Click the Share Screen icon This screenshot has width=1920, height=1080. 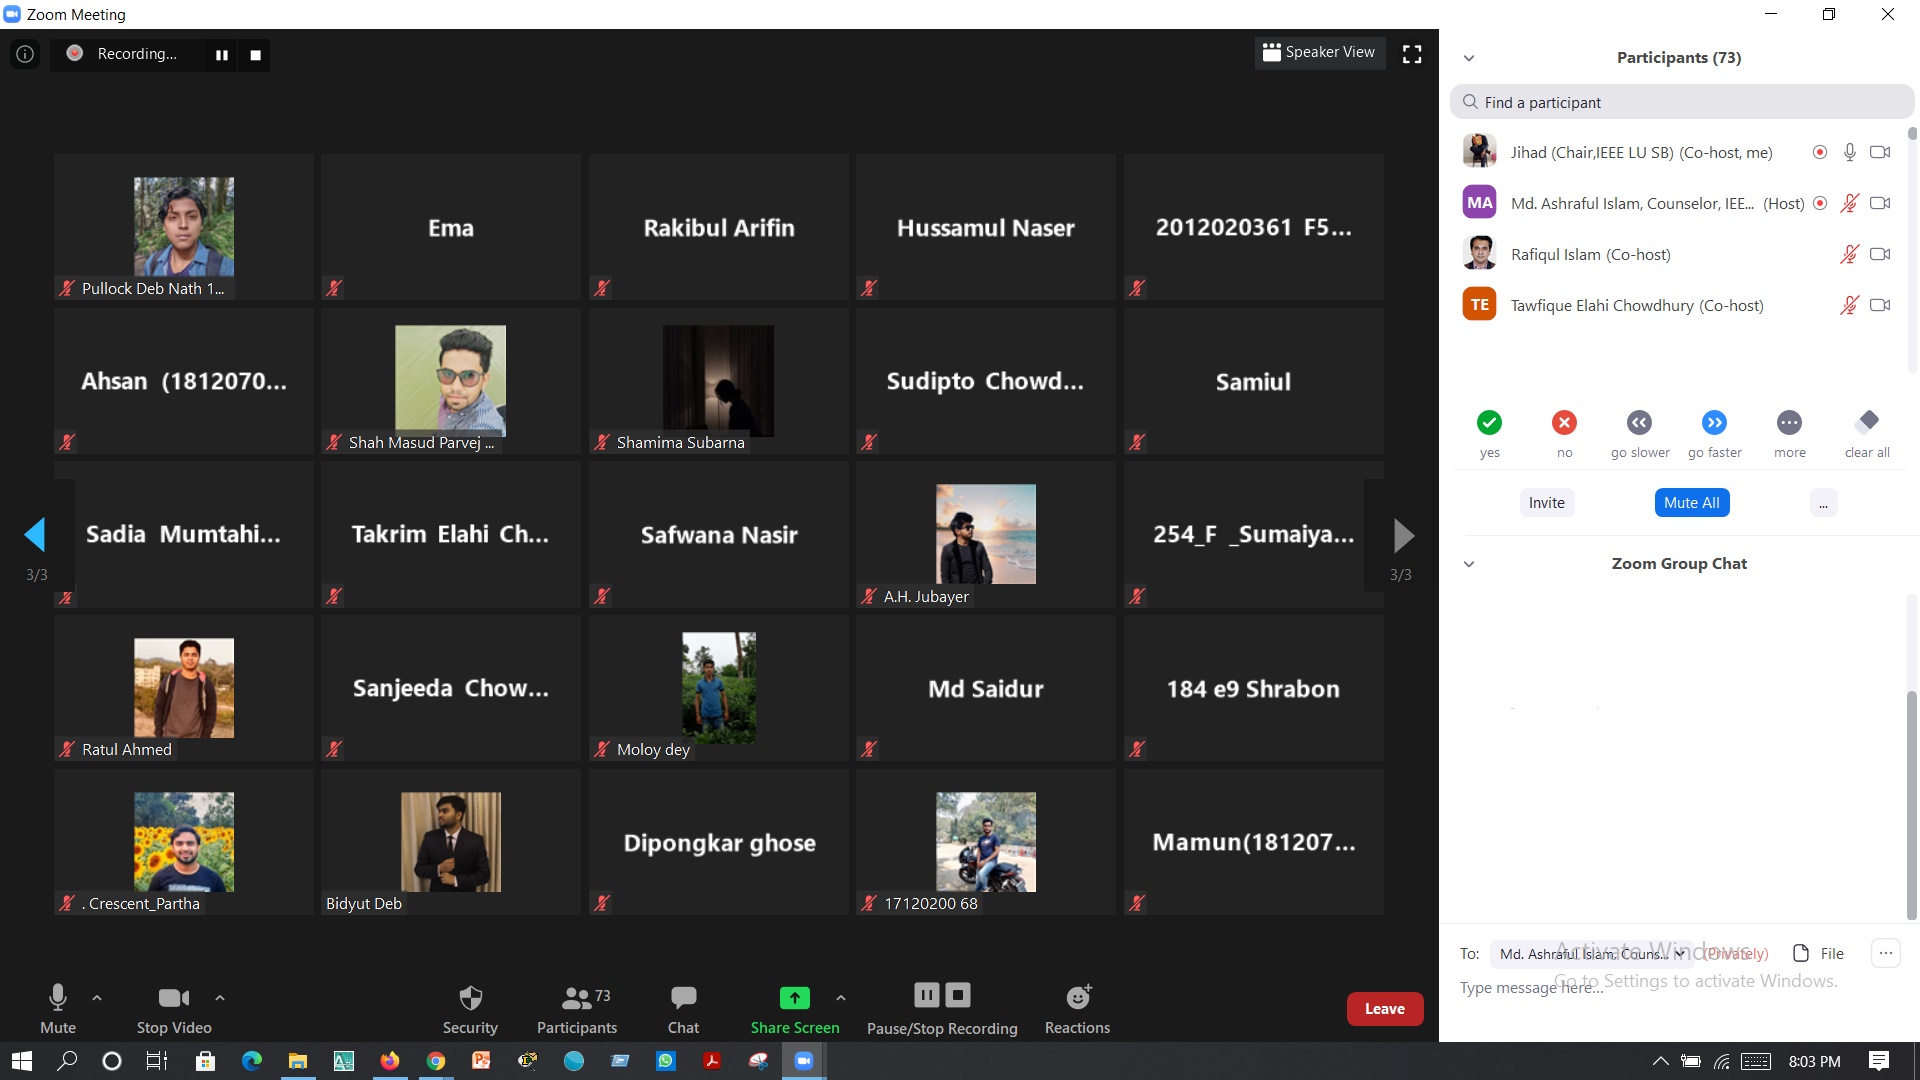click(x=794, y=998)
